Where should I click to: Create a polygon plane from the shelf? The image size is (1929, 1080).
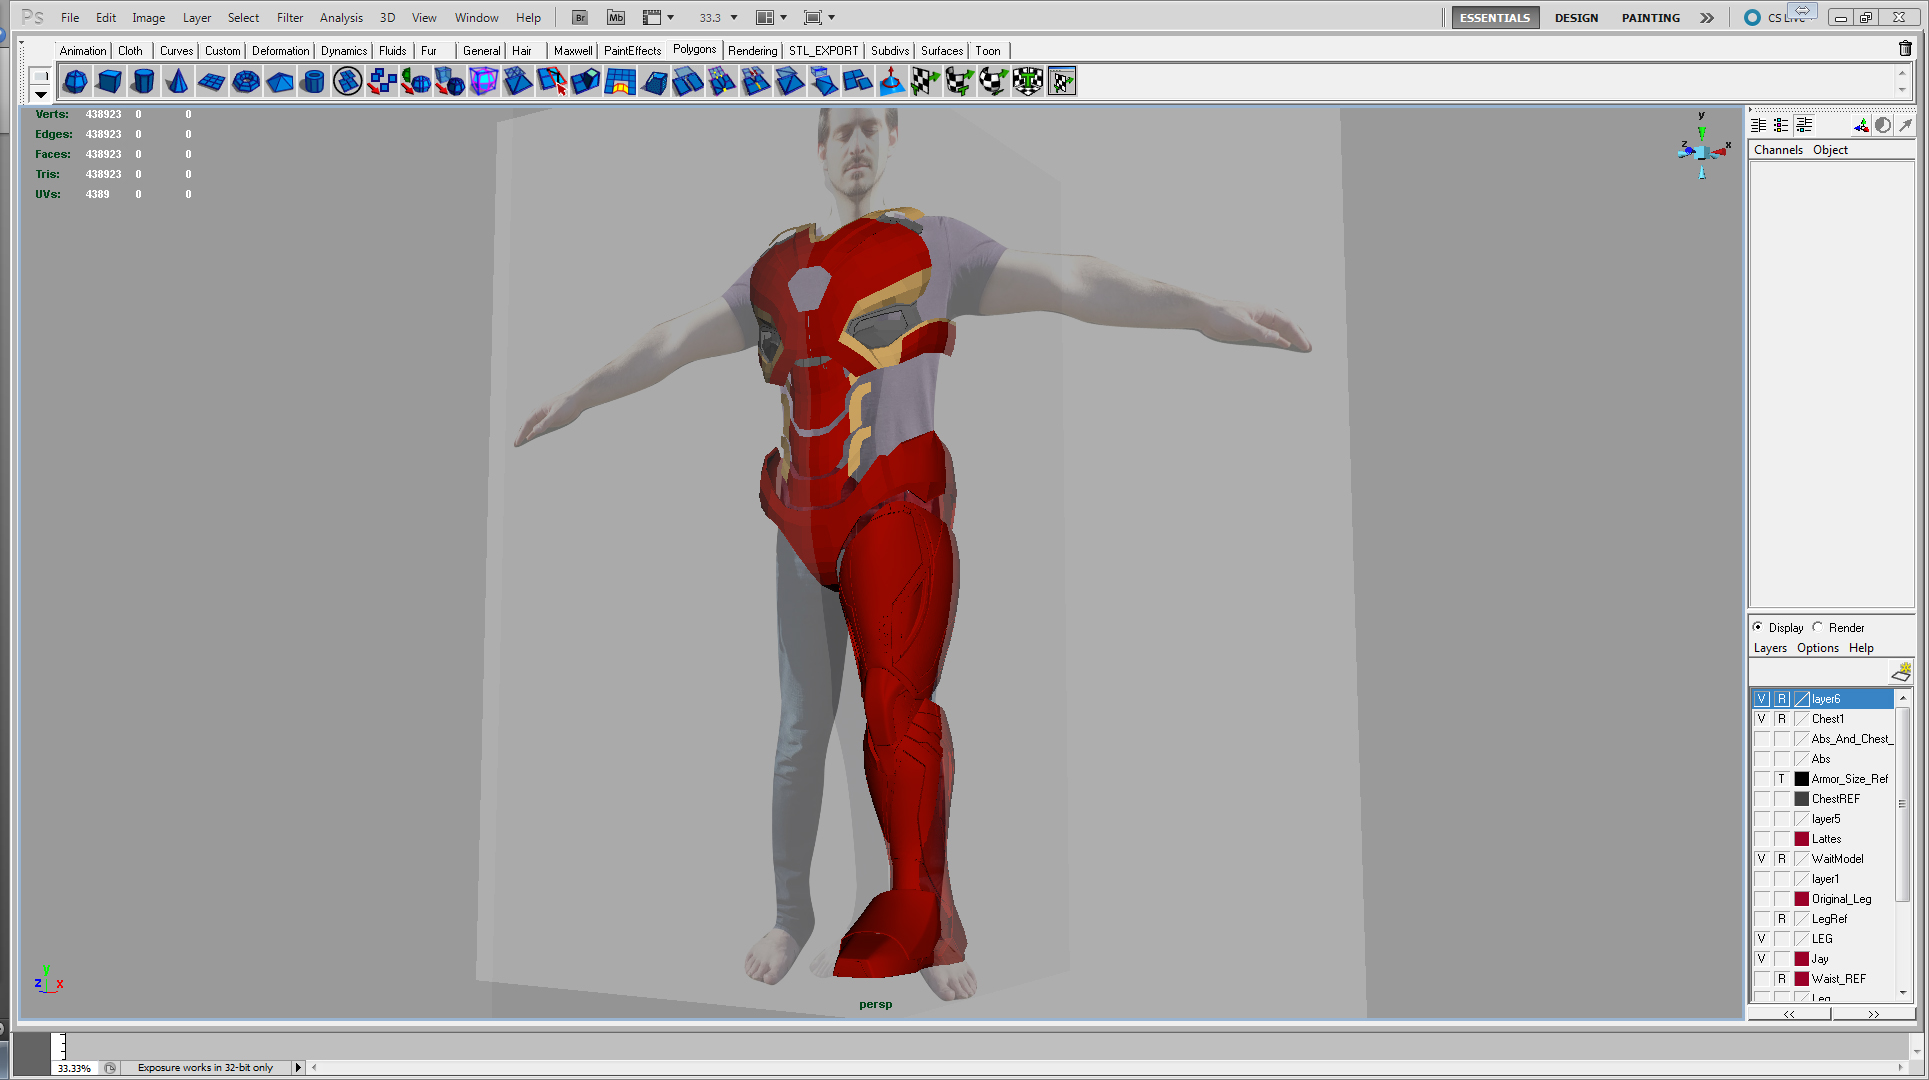tap(211, 82)
